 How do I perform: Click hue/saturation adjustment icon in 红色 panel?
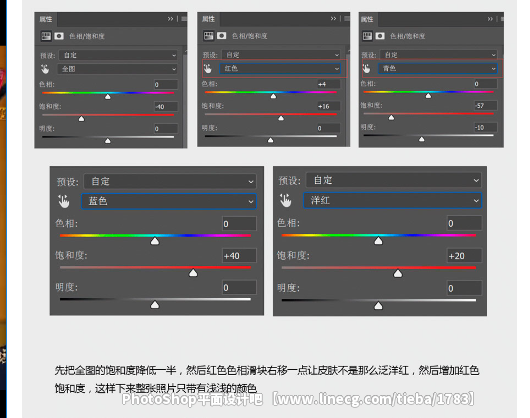coord(209,36)
